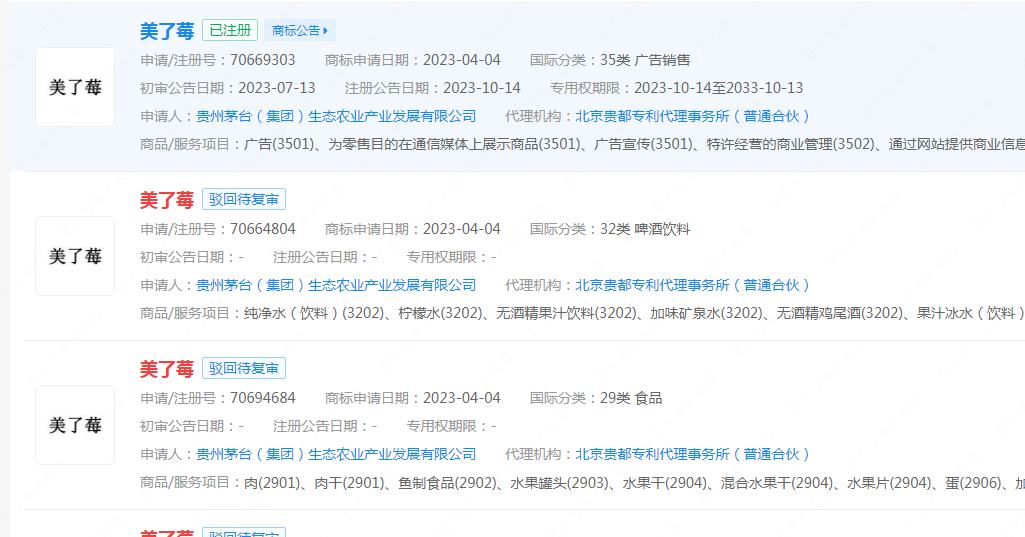
Task: Open applicant 贵州茅台生态农业 link in the class 29 result
Action: coord(336,454)
